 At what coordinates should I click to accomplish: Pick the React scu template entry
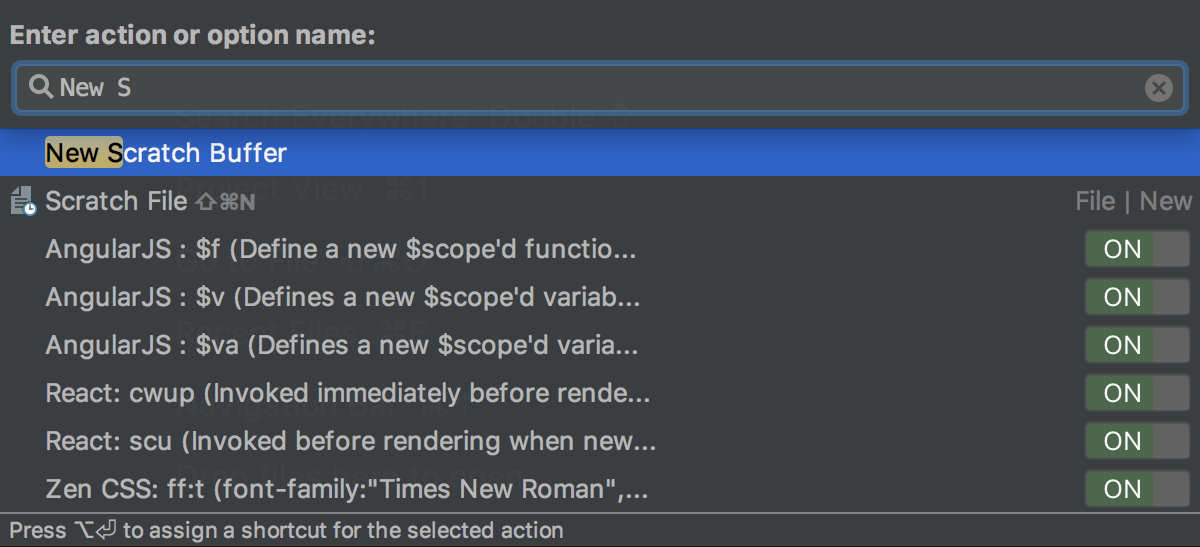350,441
